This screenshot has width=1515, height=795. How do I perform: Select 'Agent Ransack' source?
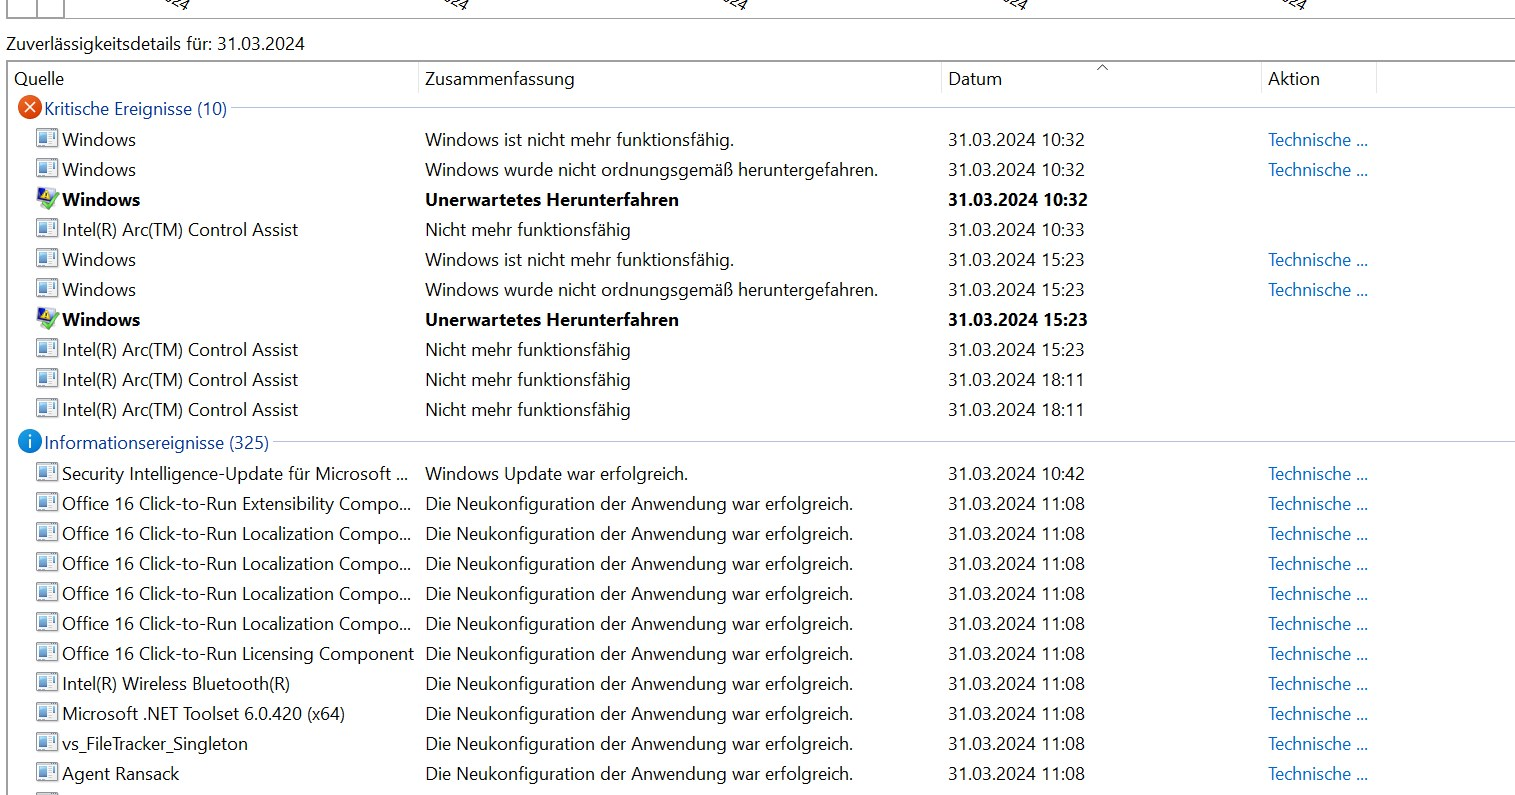click(x=121, y=774)
